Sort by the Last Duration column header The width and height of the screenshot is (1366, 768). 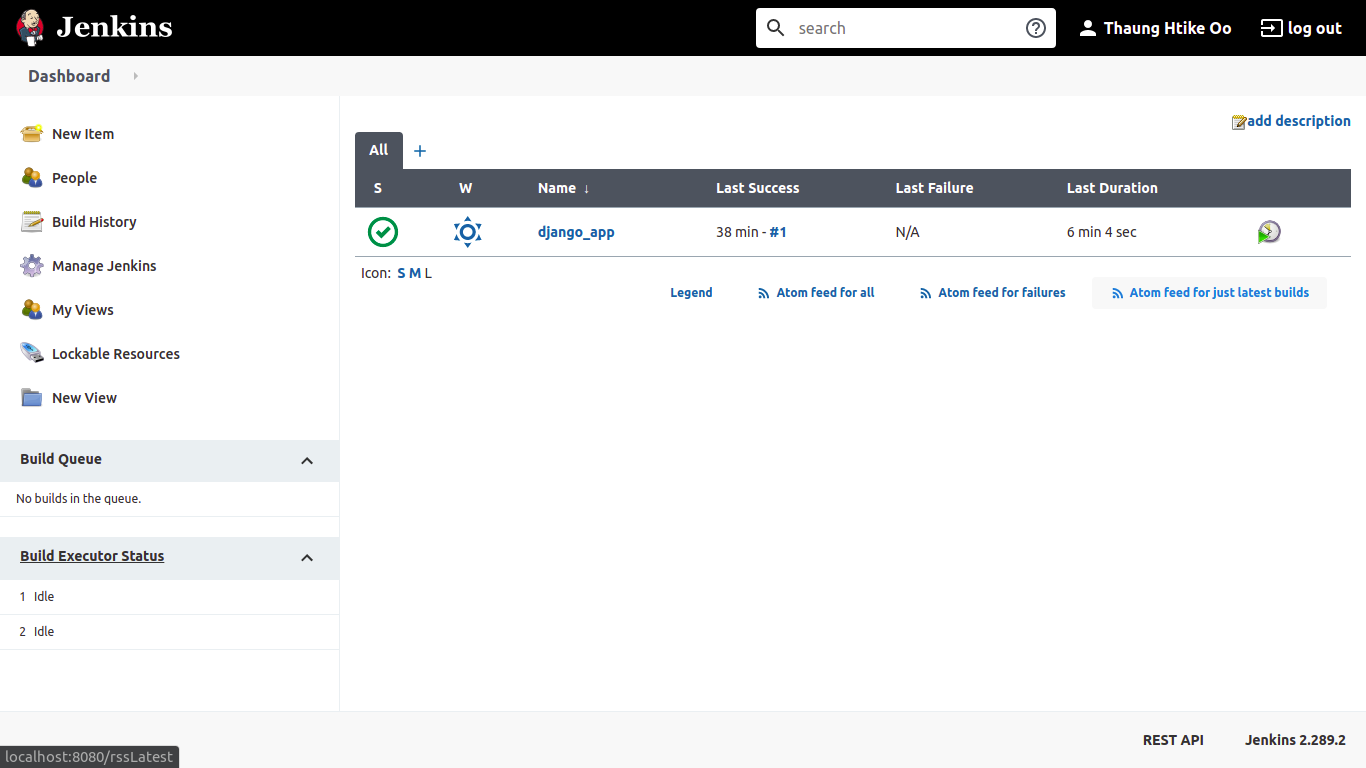point(1112,188)
